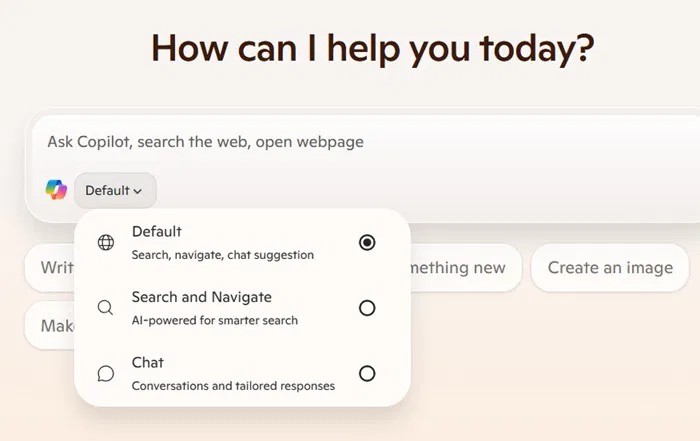The image size is (700, 441).
Task: Collapse the Default mode dropdown button
Action: point(114,190)
